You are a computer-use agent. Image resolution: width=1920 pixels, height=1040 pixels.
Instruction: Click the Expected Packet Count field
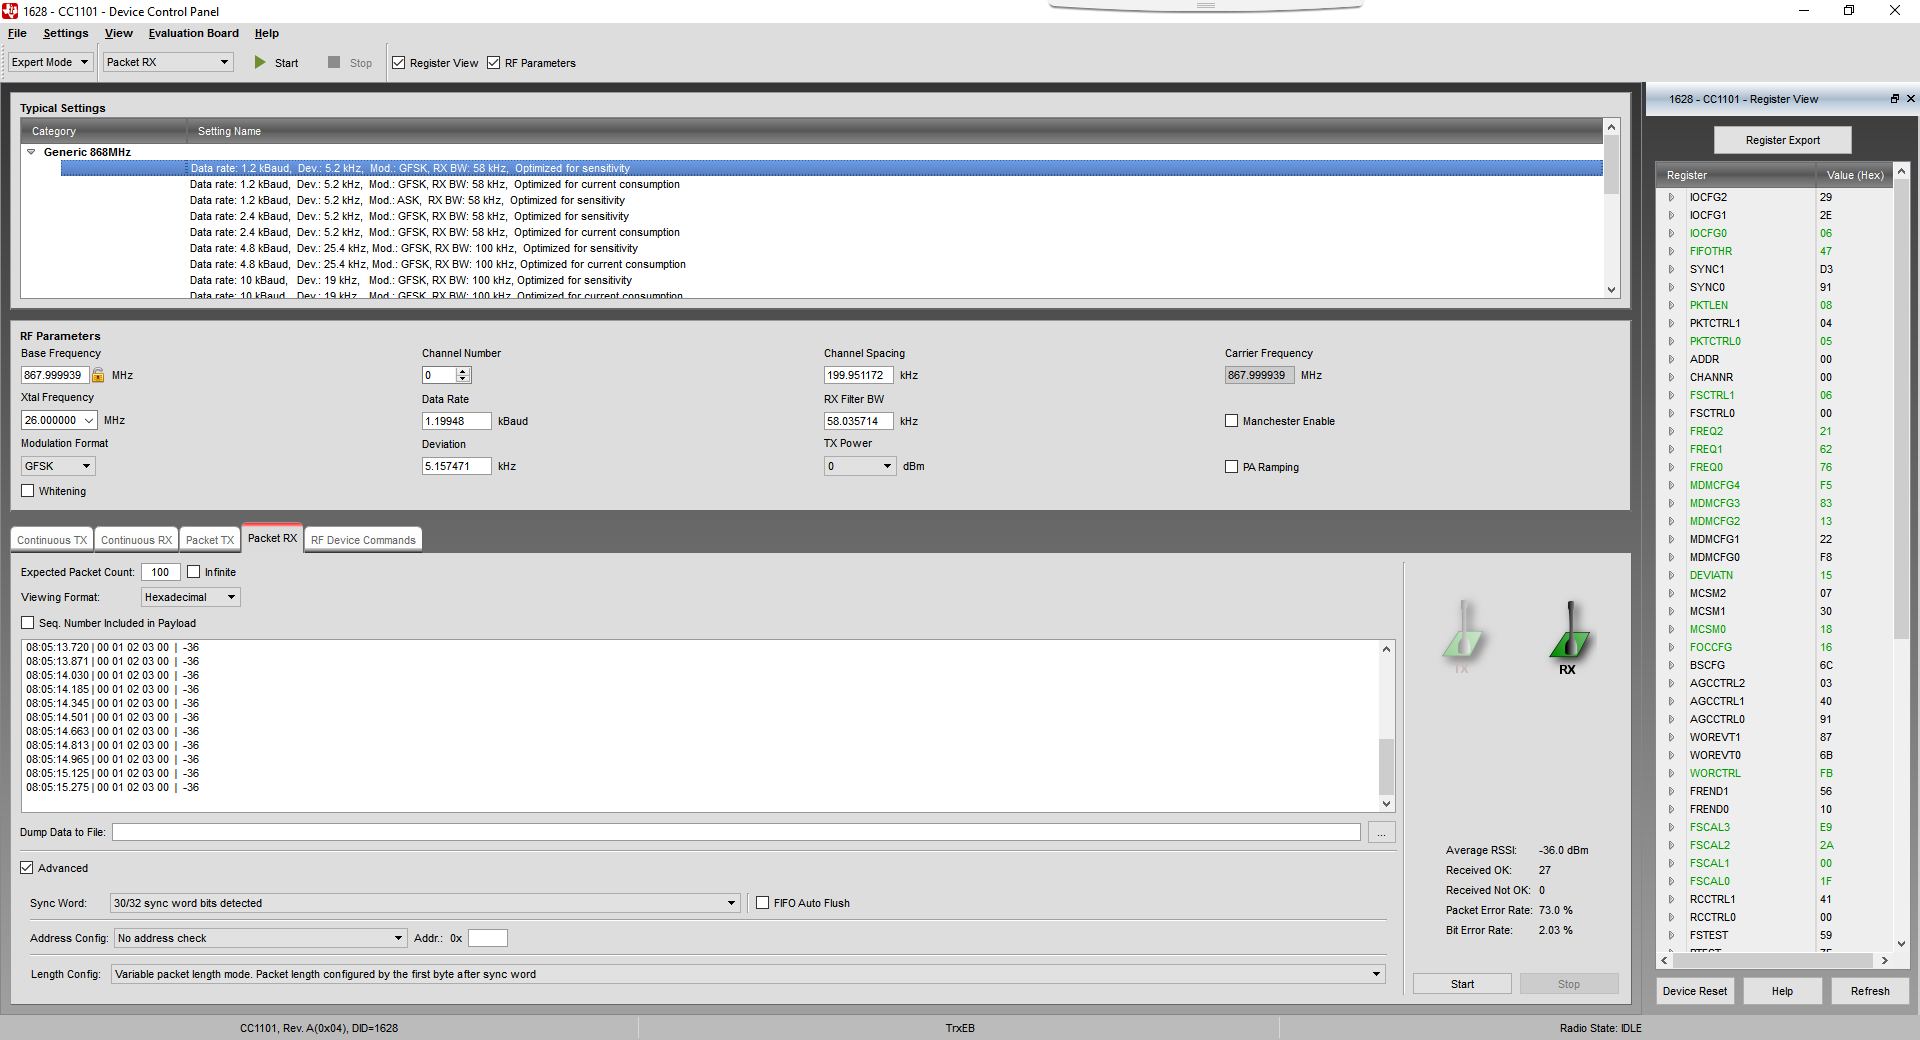pos(161,572)
